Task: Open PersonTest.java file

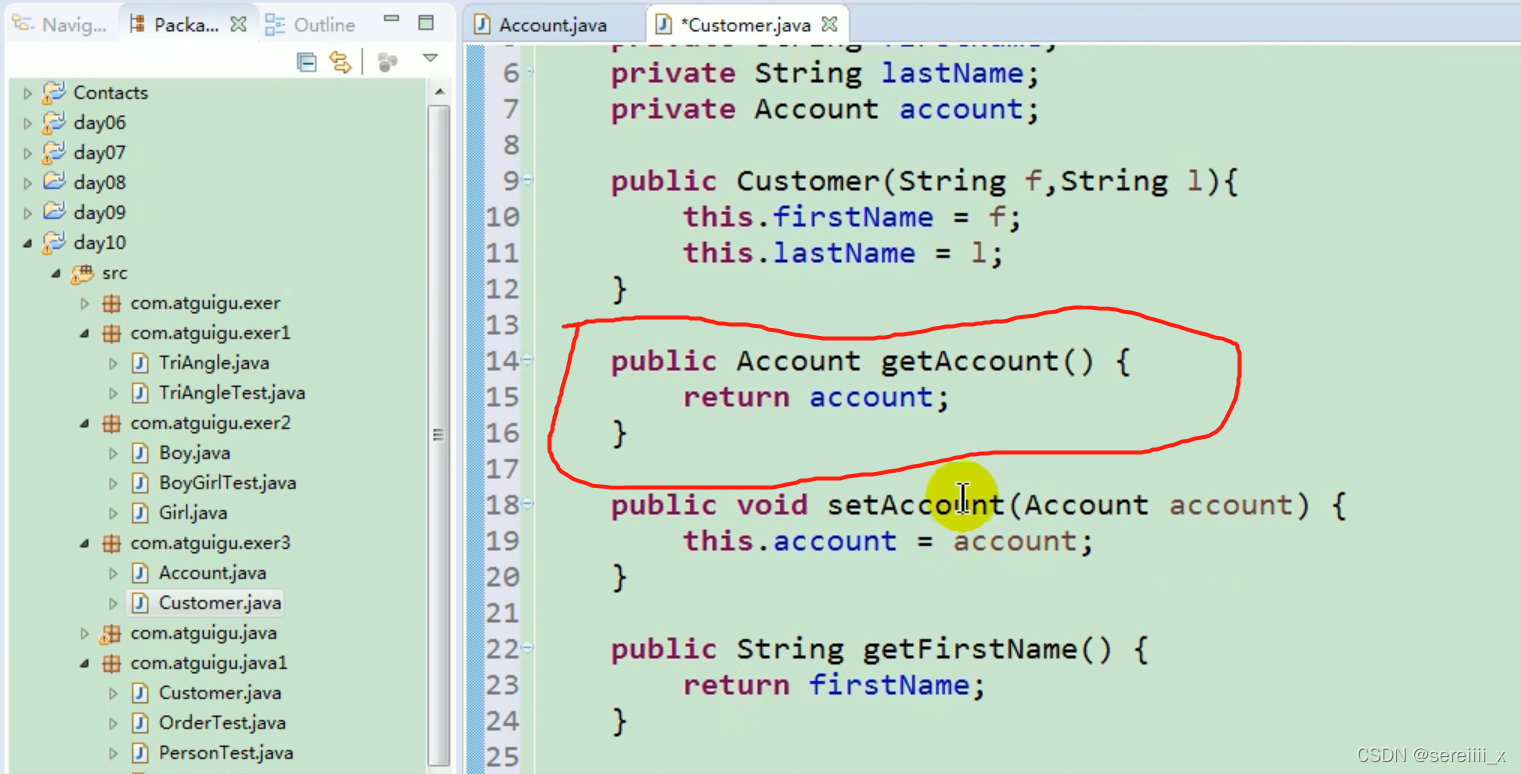Action: [226, 753]
